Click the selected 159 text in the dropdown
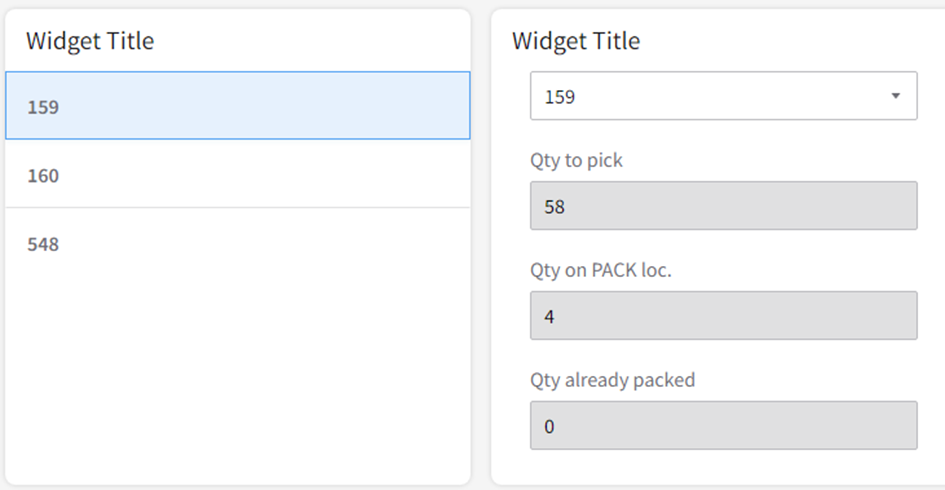 click(559, 97)
